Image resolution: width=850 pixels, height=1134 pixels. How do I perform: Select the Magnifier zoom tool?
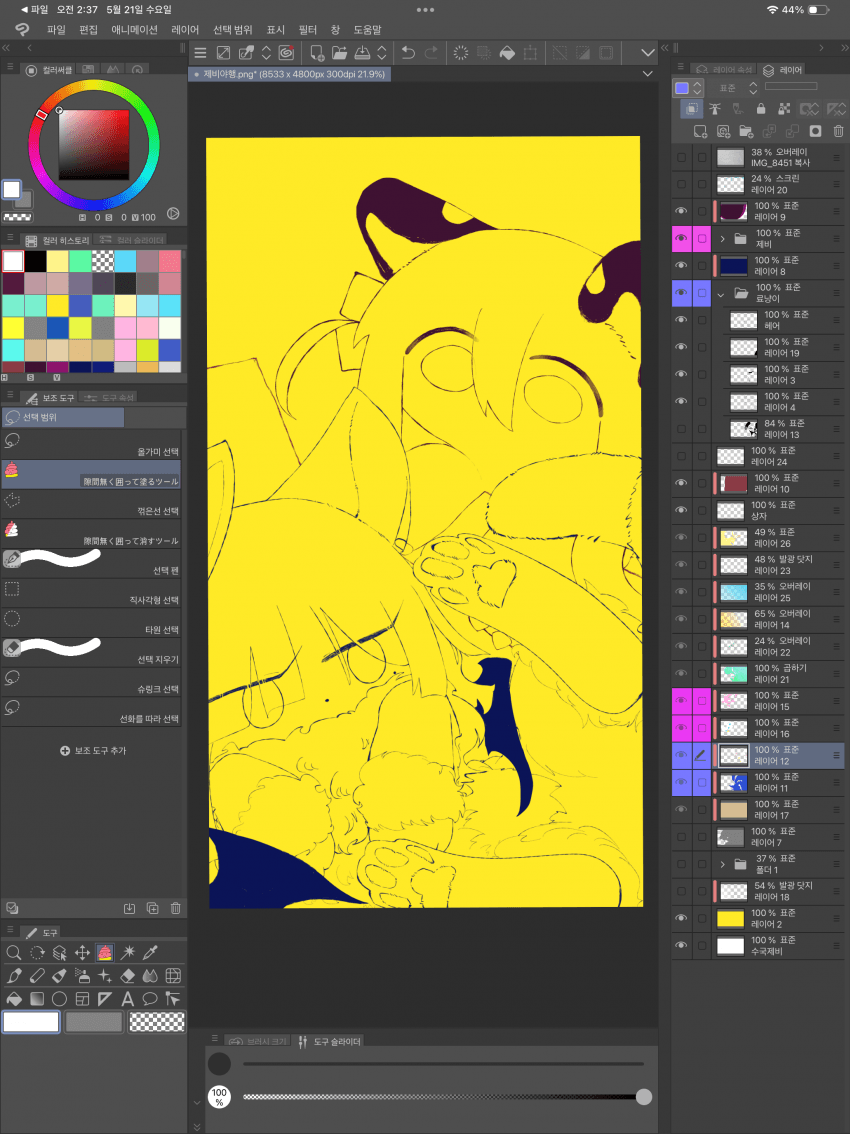click(14, 953)
